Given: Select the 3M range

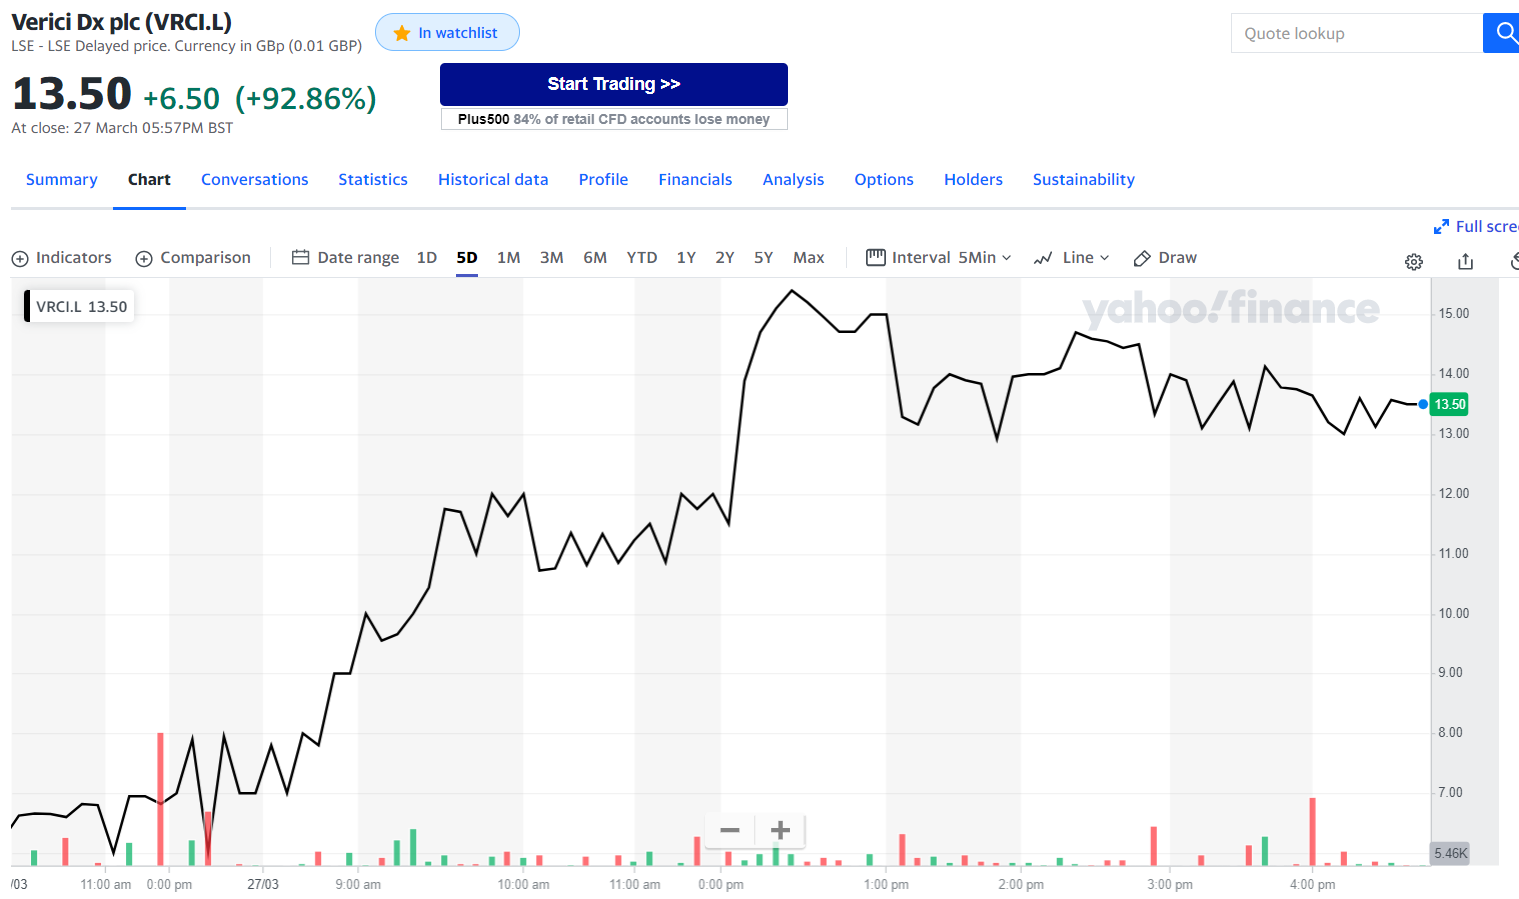Looking at the screenshot, I should [x=552, y=257].
